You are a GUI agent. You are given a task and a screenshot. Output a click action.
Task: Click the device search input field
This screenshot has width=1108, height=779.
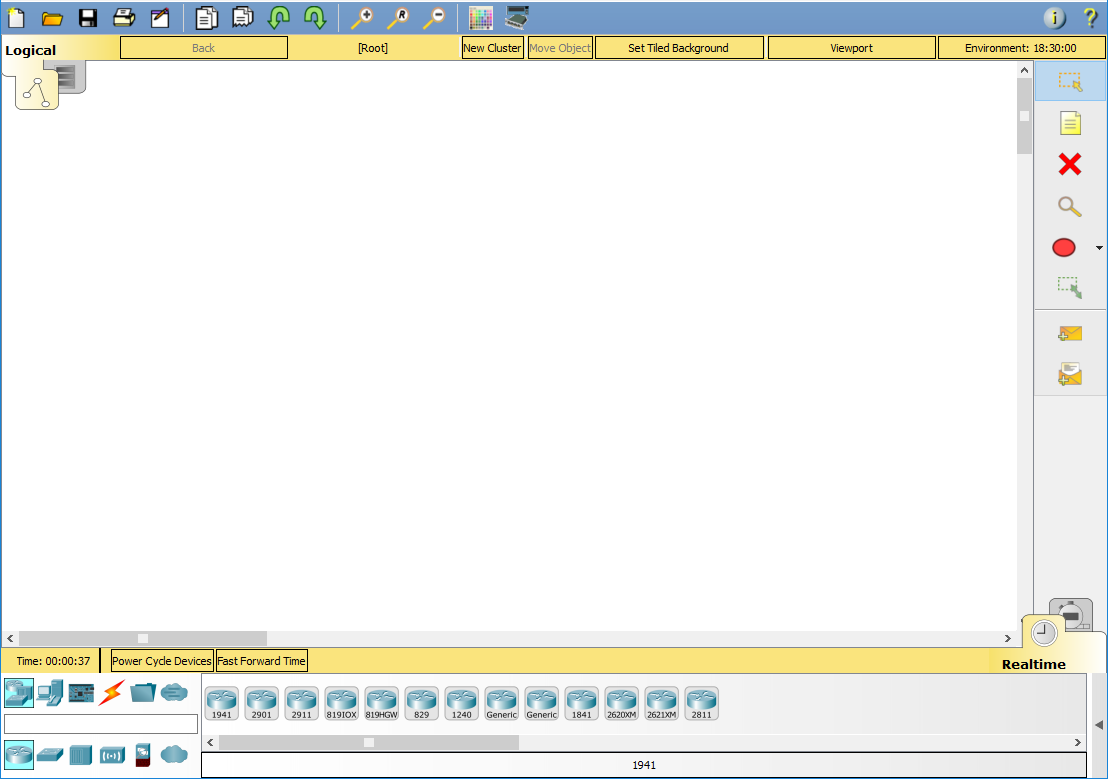[x=101, y=724]
